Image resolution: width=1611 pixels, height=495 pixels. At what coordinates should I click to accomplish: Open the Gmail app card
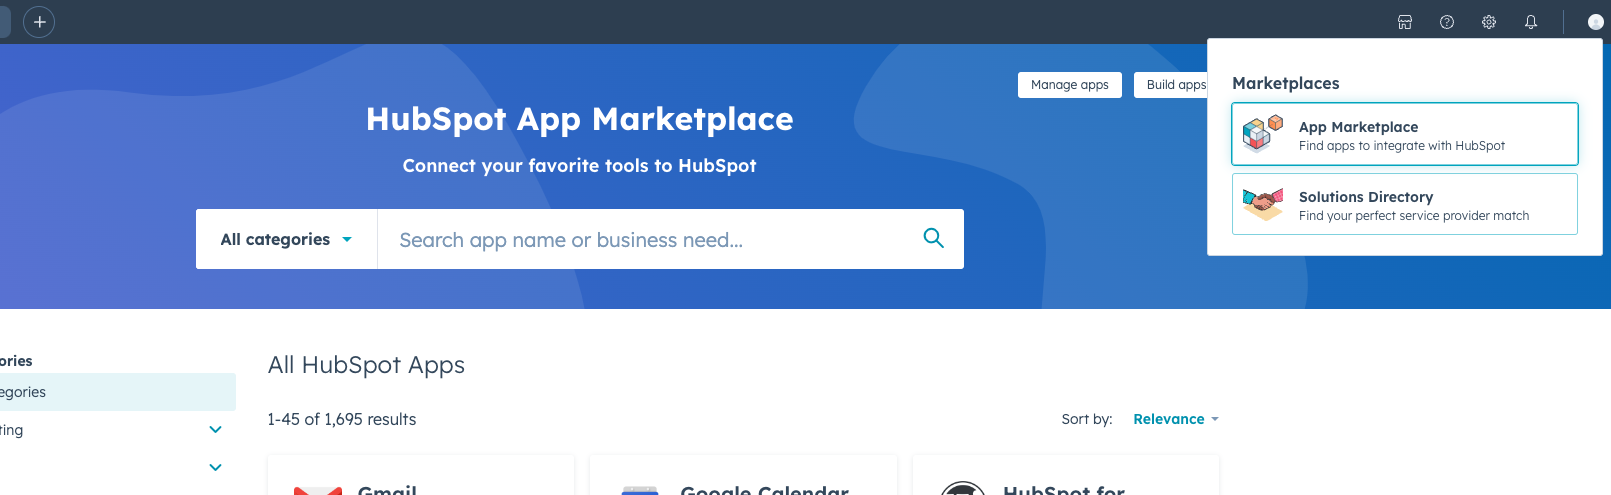421,476
